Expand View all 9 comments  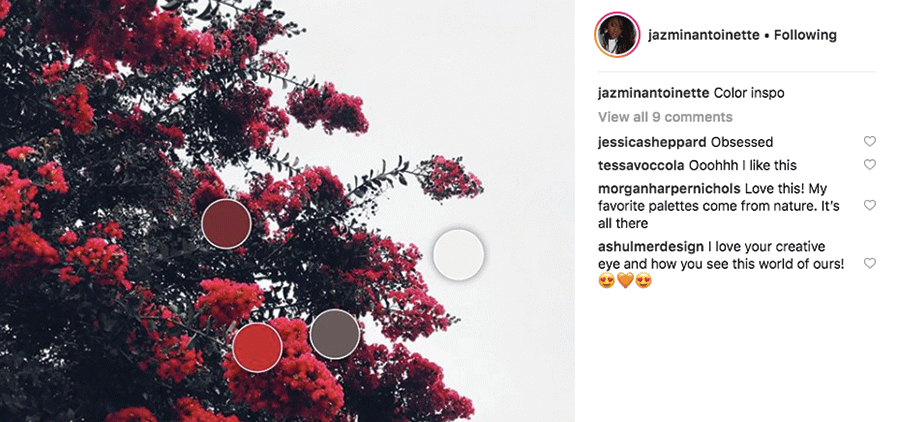point(665,117)
